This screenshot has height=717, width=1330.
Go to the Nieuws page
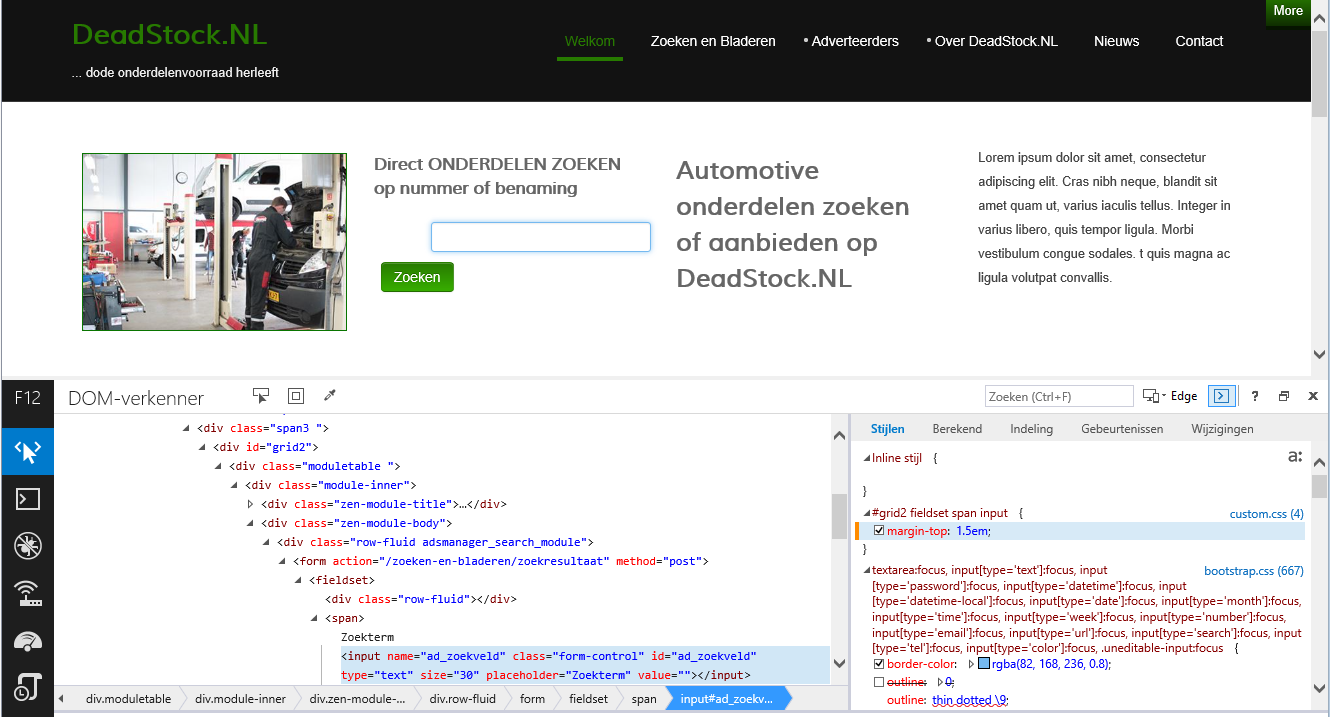click(x=1116, y=41)
